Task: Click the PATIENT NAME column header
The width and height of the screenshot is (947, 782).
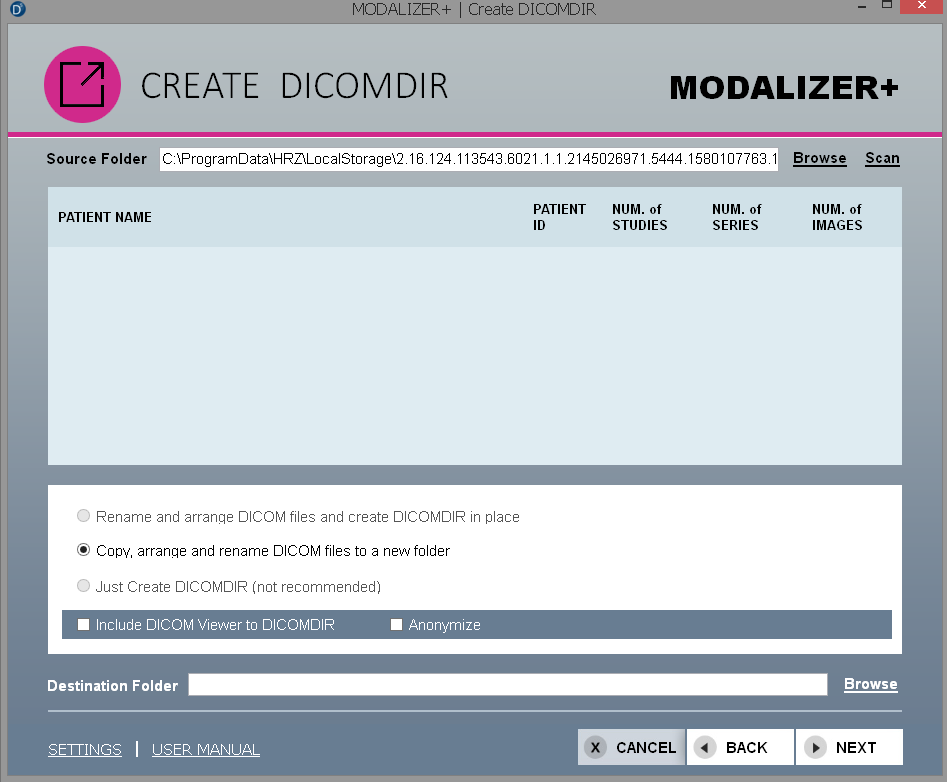Action: 105,217
